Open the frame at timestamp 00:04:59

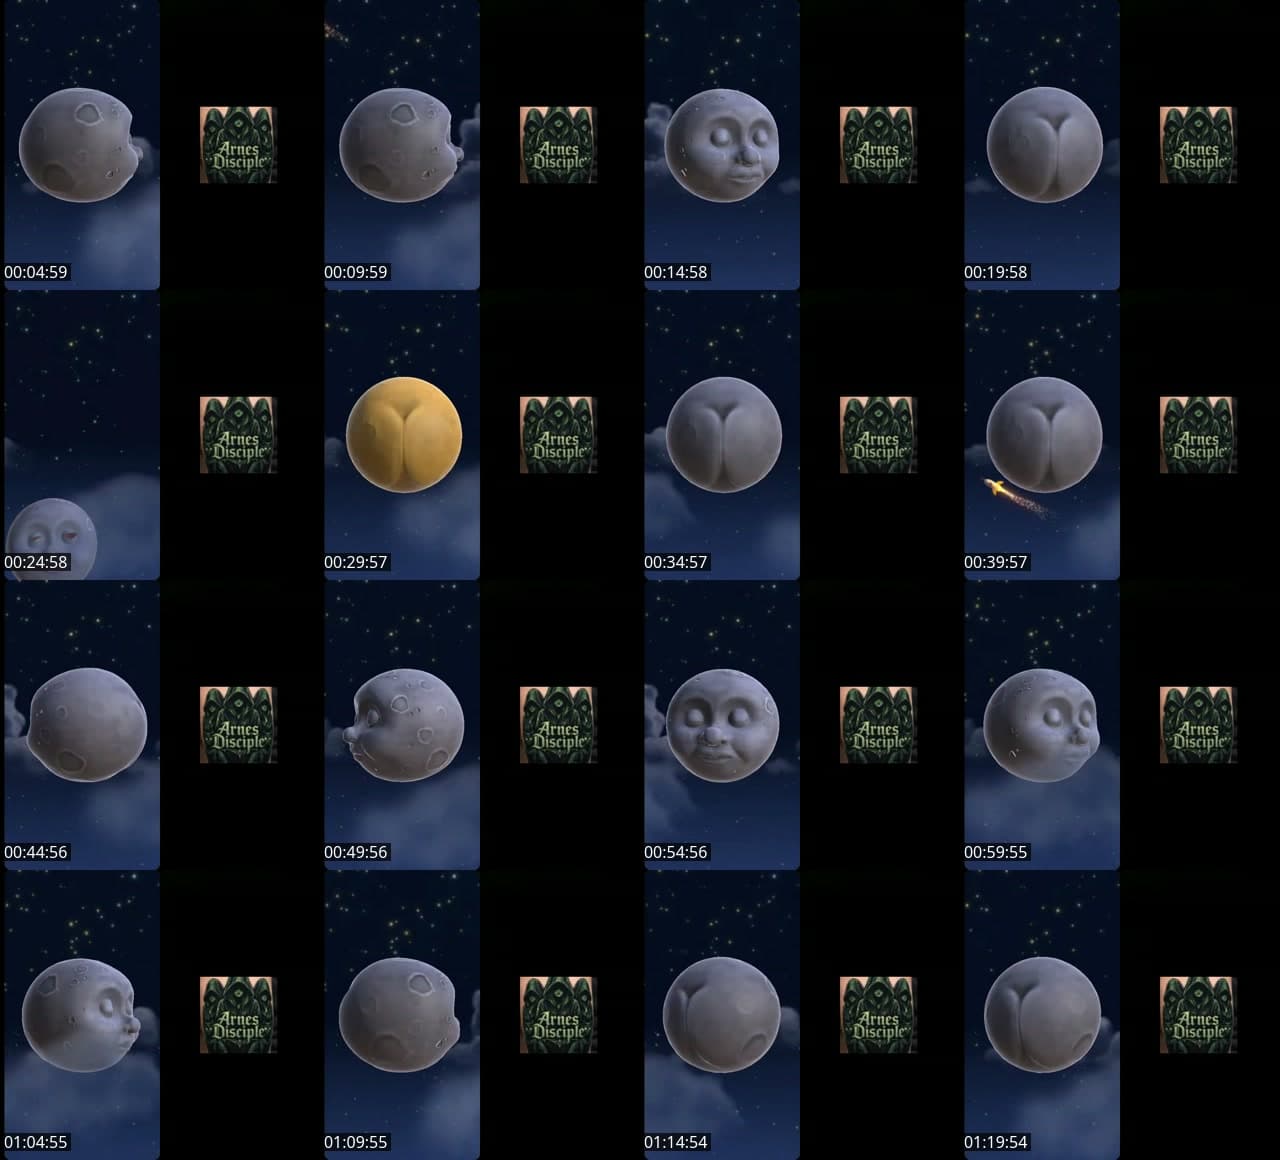pos(82,145)
